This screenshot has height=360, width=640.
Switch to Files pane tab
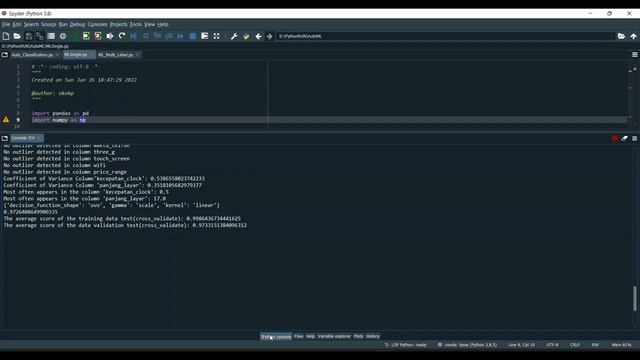(x=299, y=336)
